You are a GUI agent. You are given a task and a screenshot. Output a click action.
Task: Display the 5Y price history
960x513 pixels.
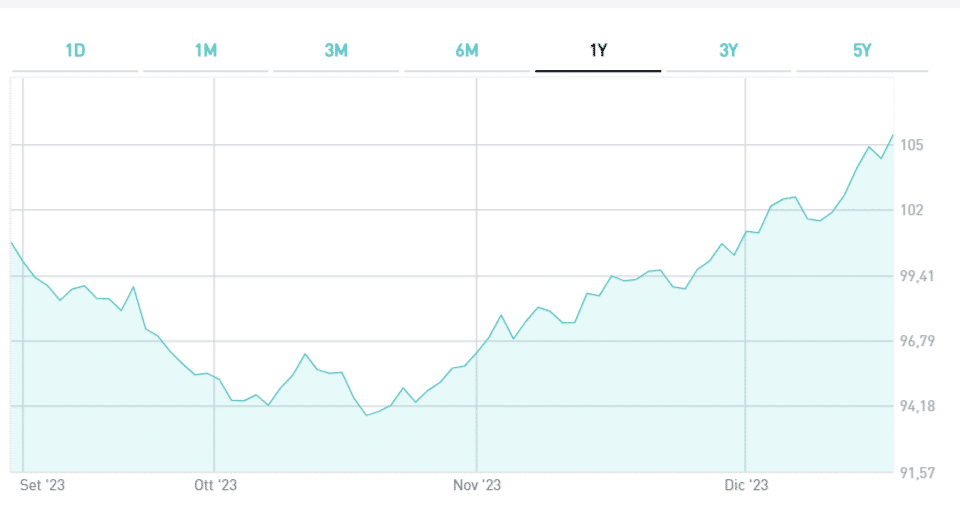coord(862,50)
